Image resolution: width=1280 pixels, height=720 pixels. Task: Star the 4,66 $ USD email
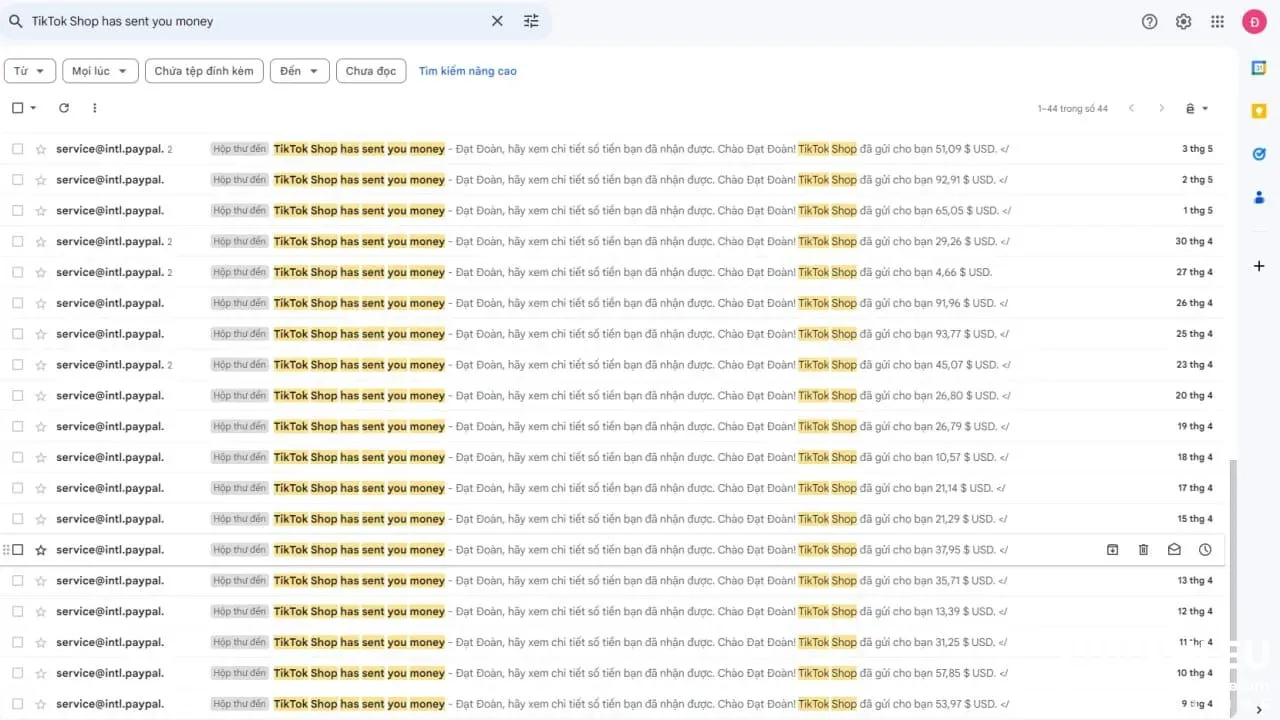pos(41,272)
